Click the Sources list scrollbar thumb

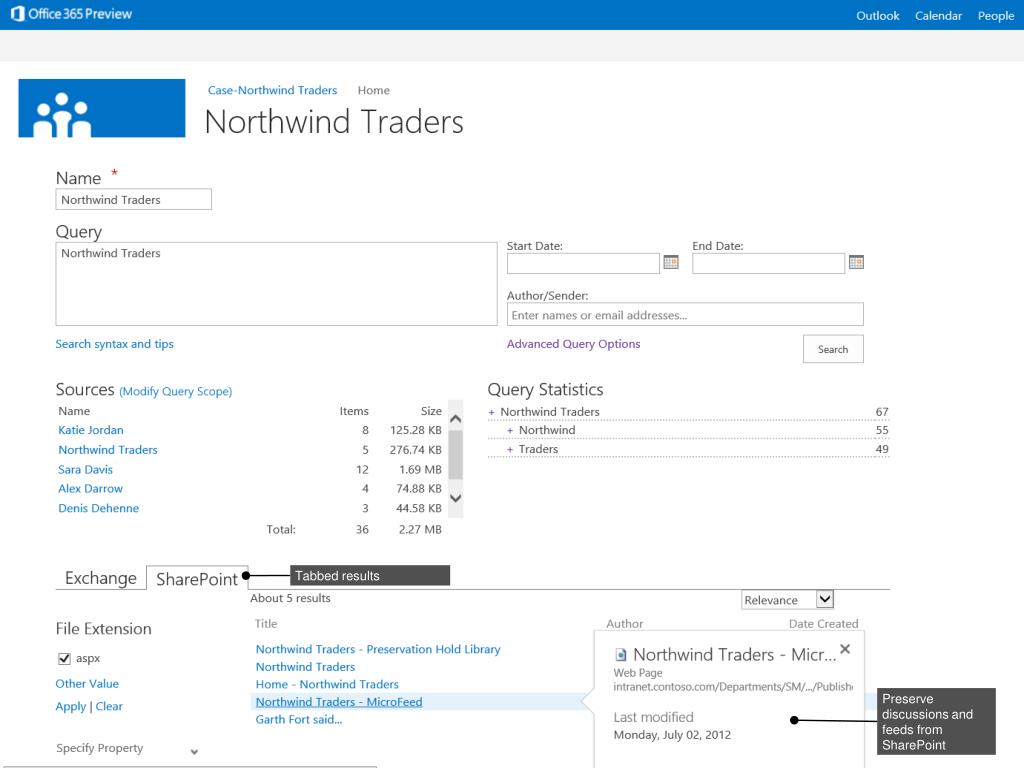pos(456,455)
